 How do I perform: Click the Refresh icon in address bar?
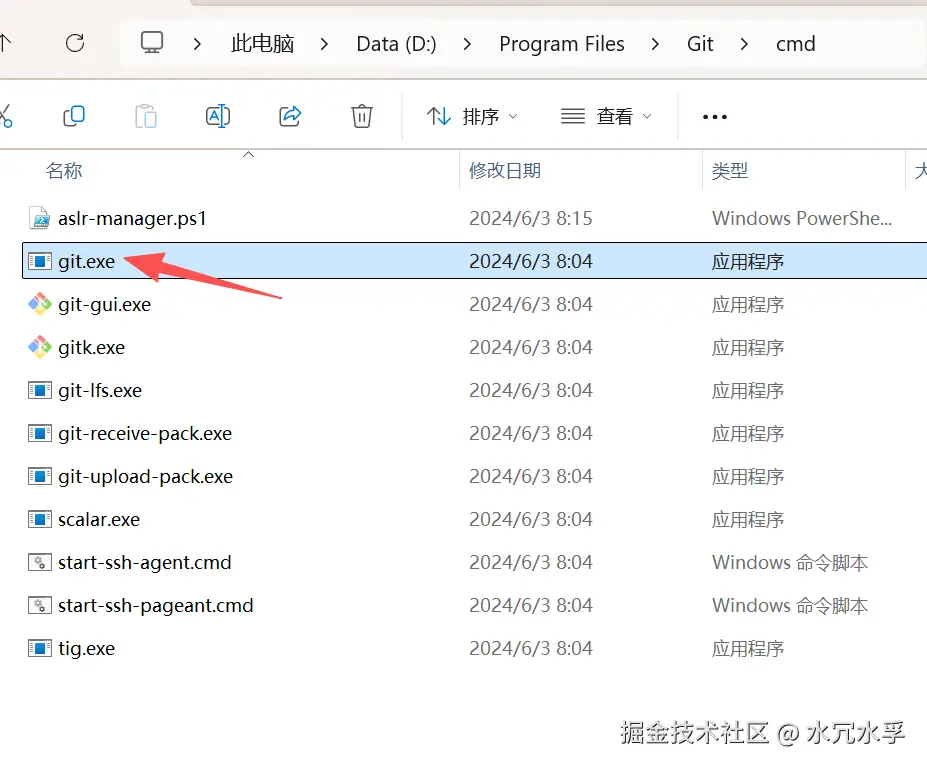click(x=75, y=43)
